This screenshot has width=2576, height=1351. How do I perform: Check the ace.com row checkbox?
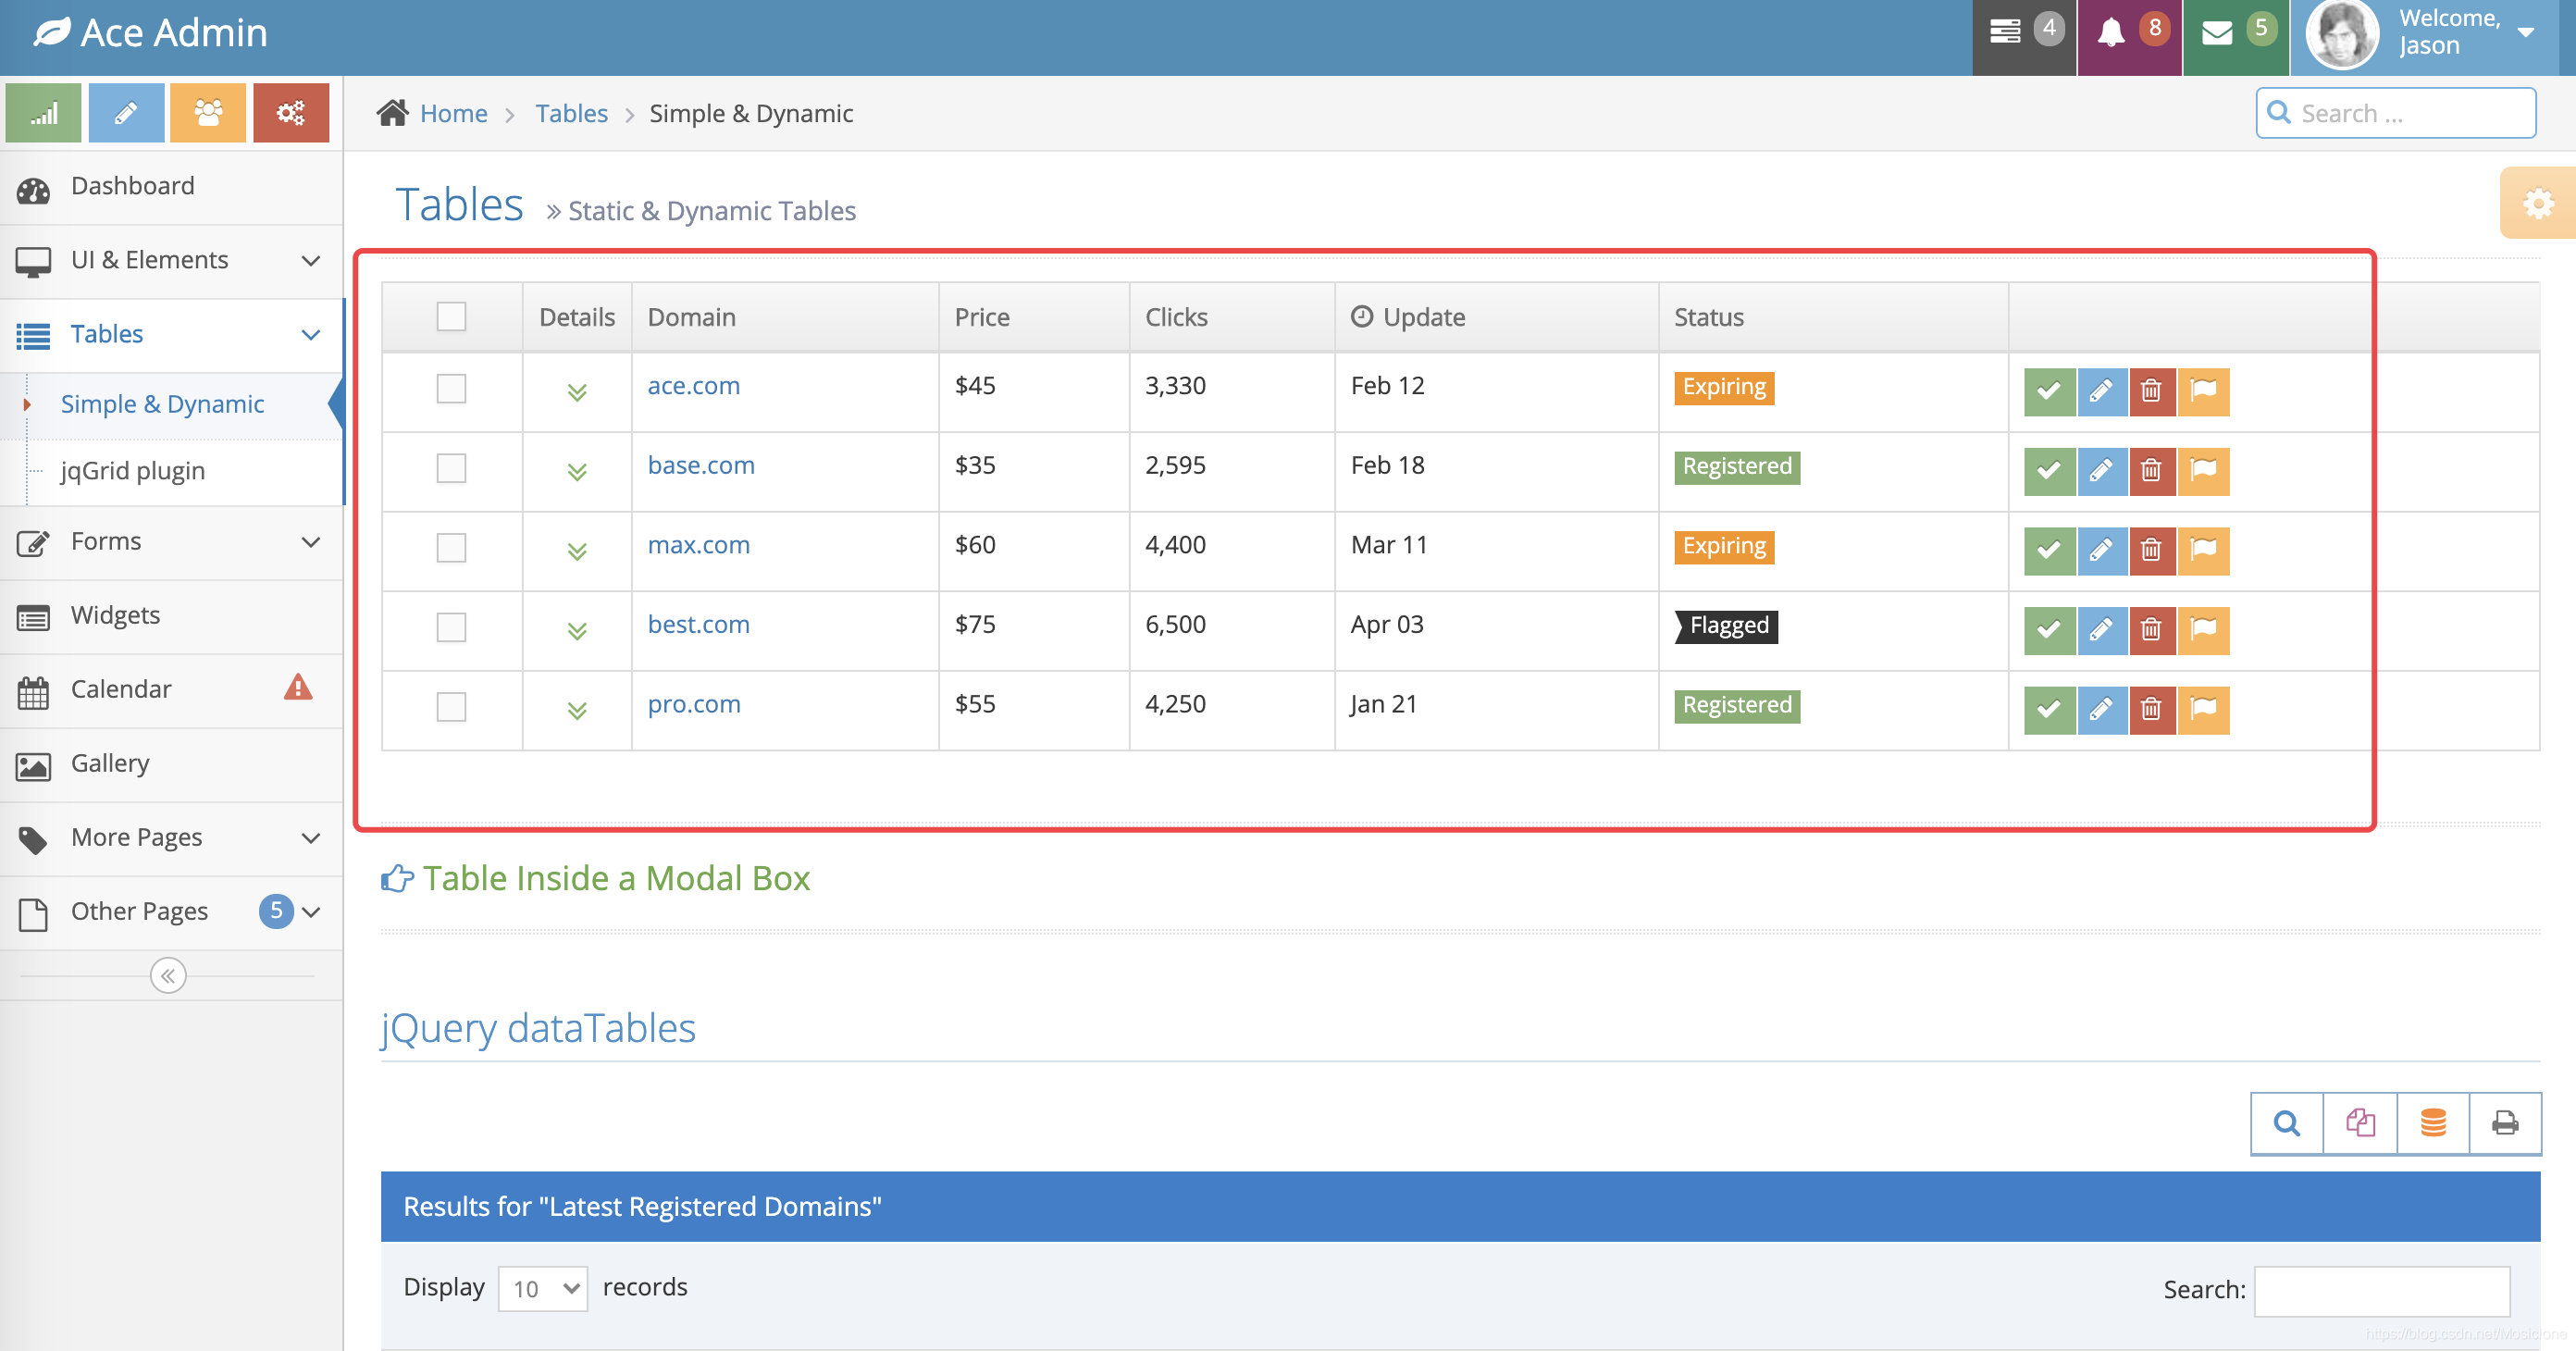click(x=451, y=388)
